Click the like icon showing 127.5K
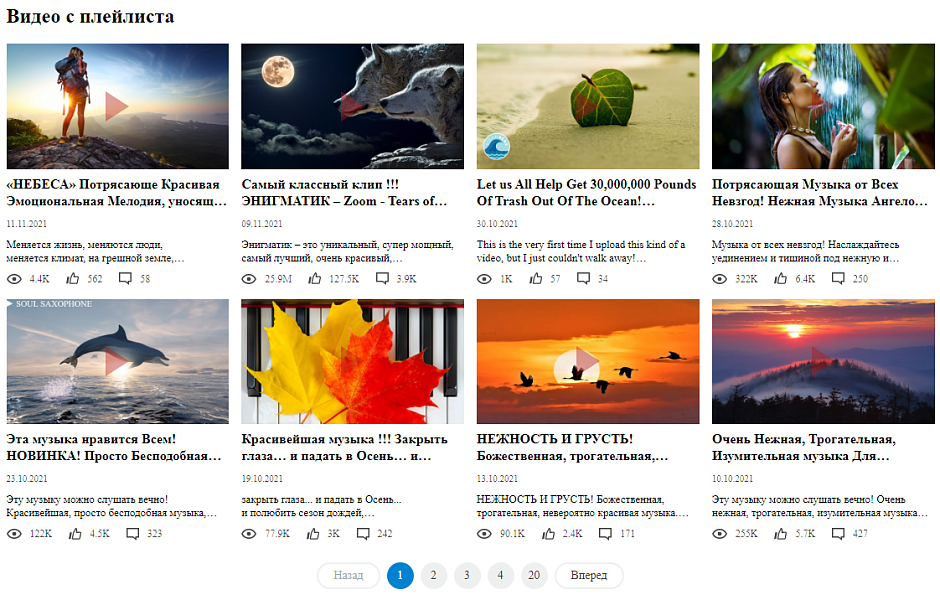The height and width of the screenshot is (600, 940). click(x=314, y=279)
